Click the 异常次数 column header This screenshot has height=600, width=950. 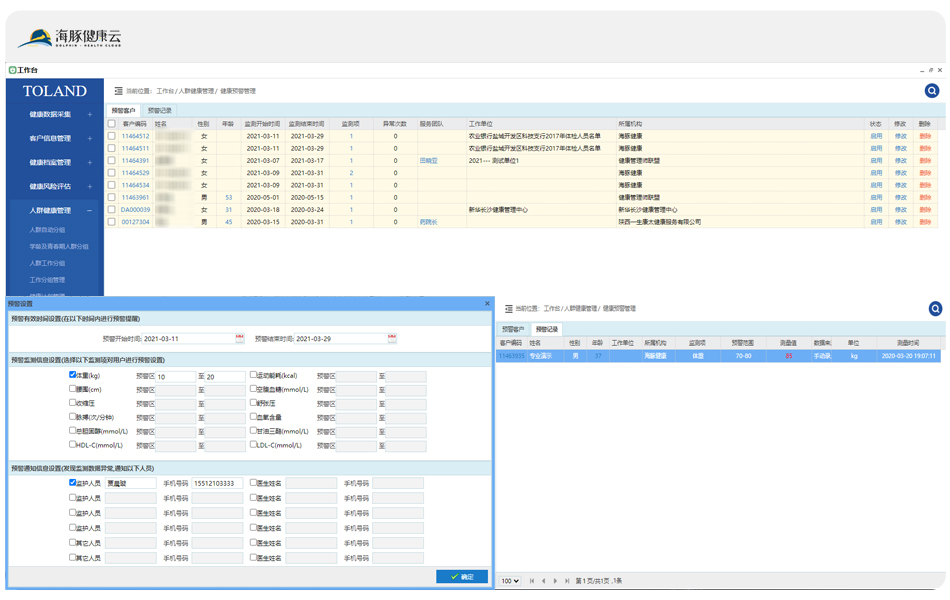pos(395,124)
